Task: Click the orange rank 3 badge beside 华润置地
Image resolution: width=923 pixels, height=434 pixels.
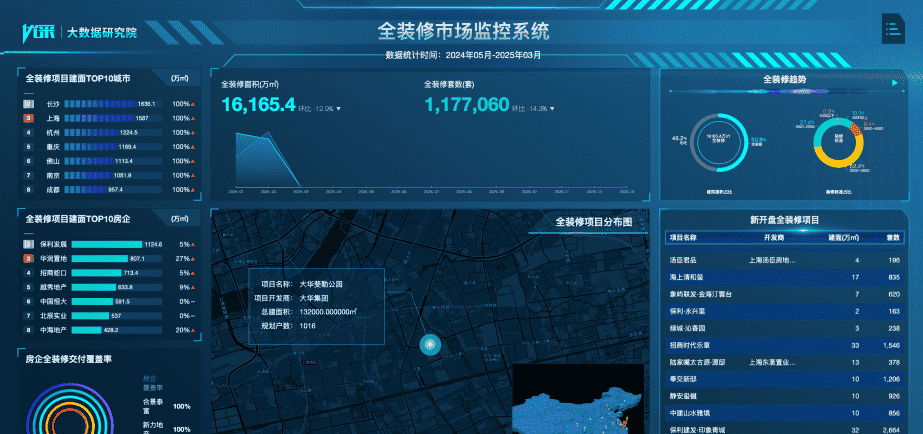Action: coord(28,259)
